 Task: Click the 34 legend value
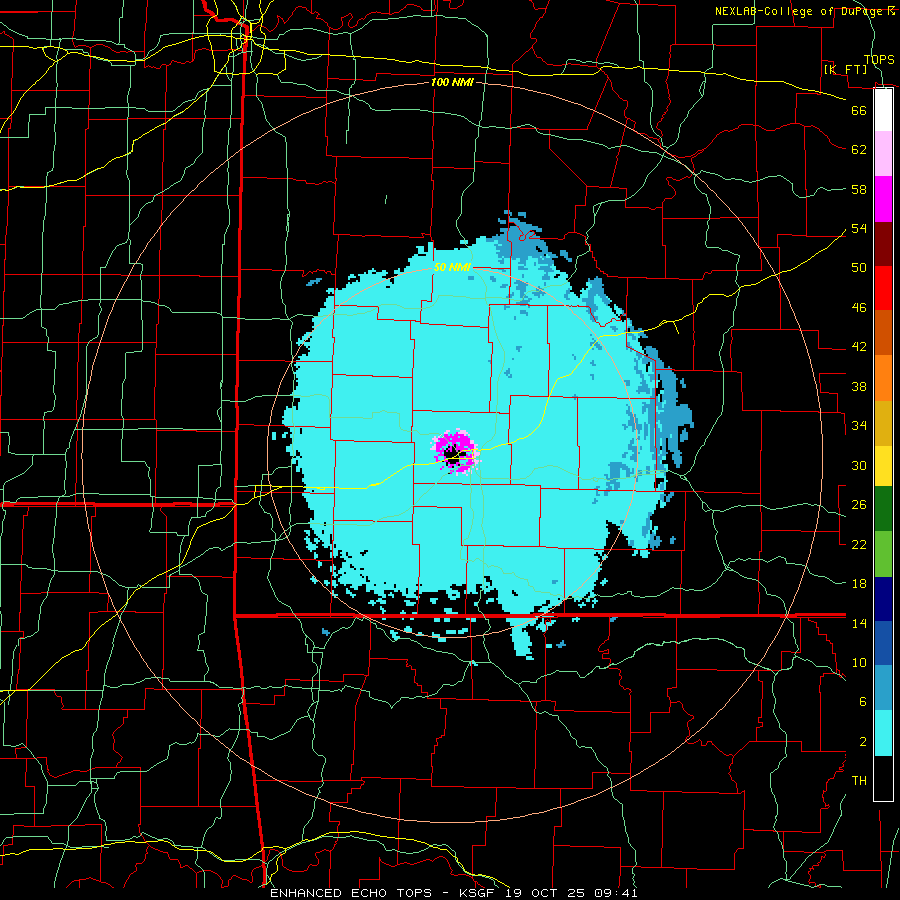point(859,425)
